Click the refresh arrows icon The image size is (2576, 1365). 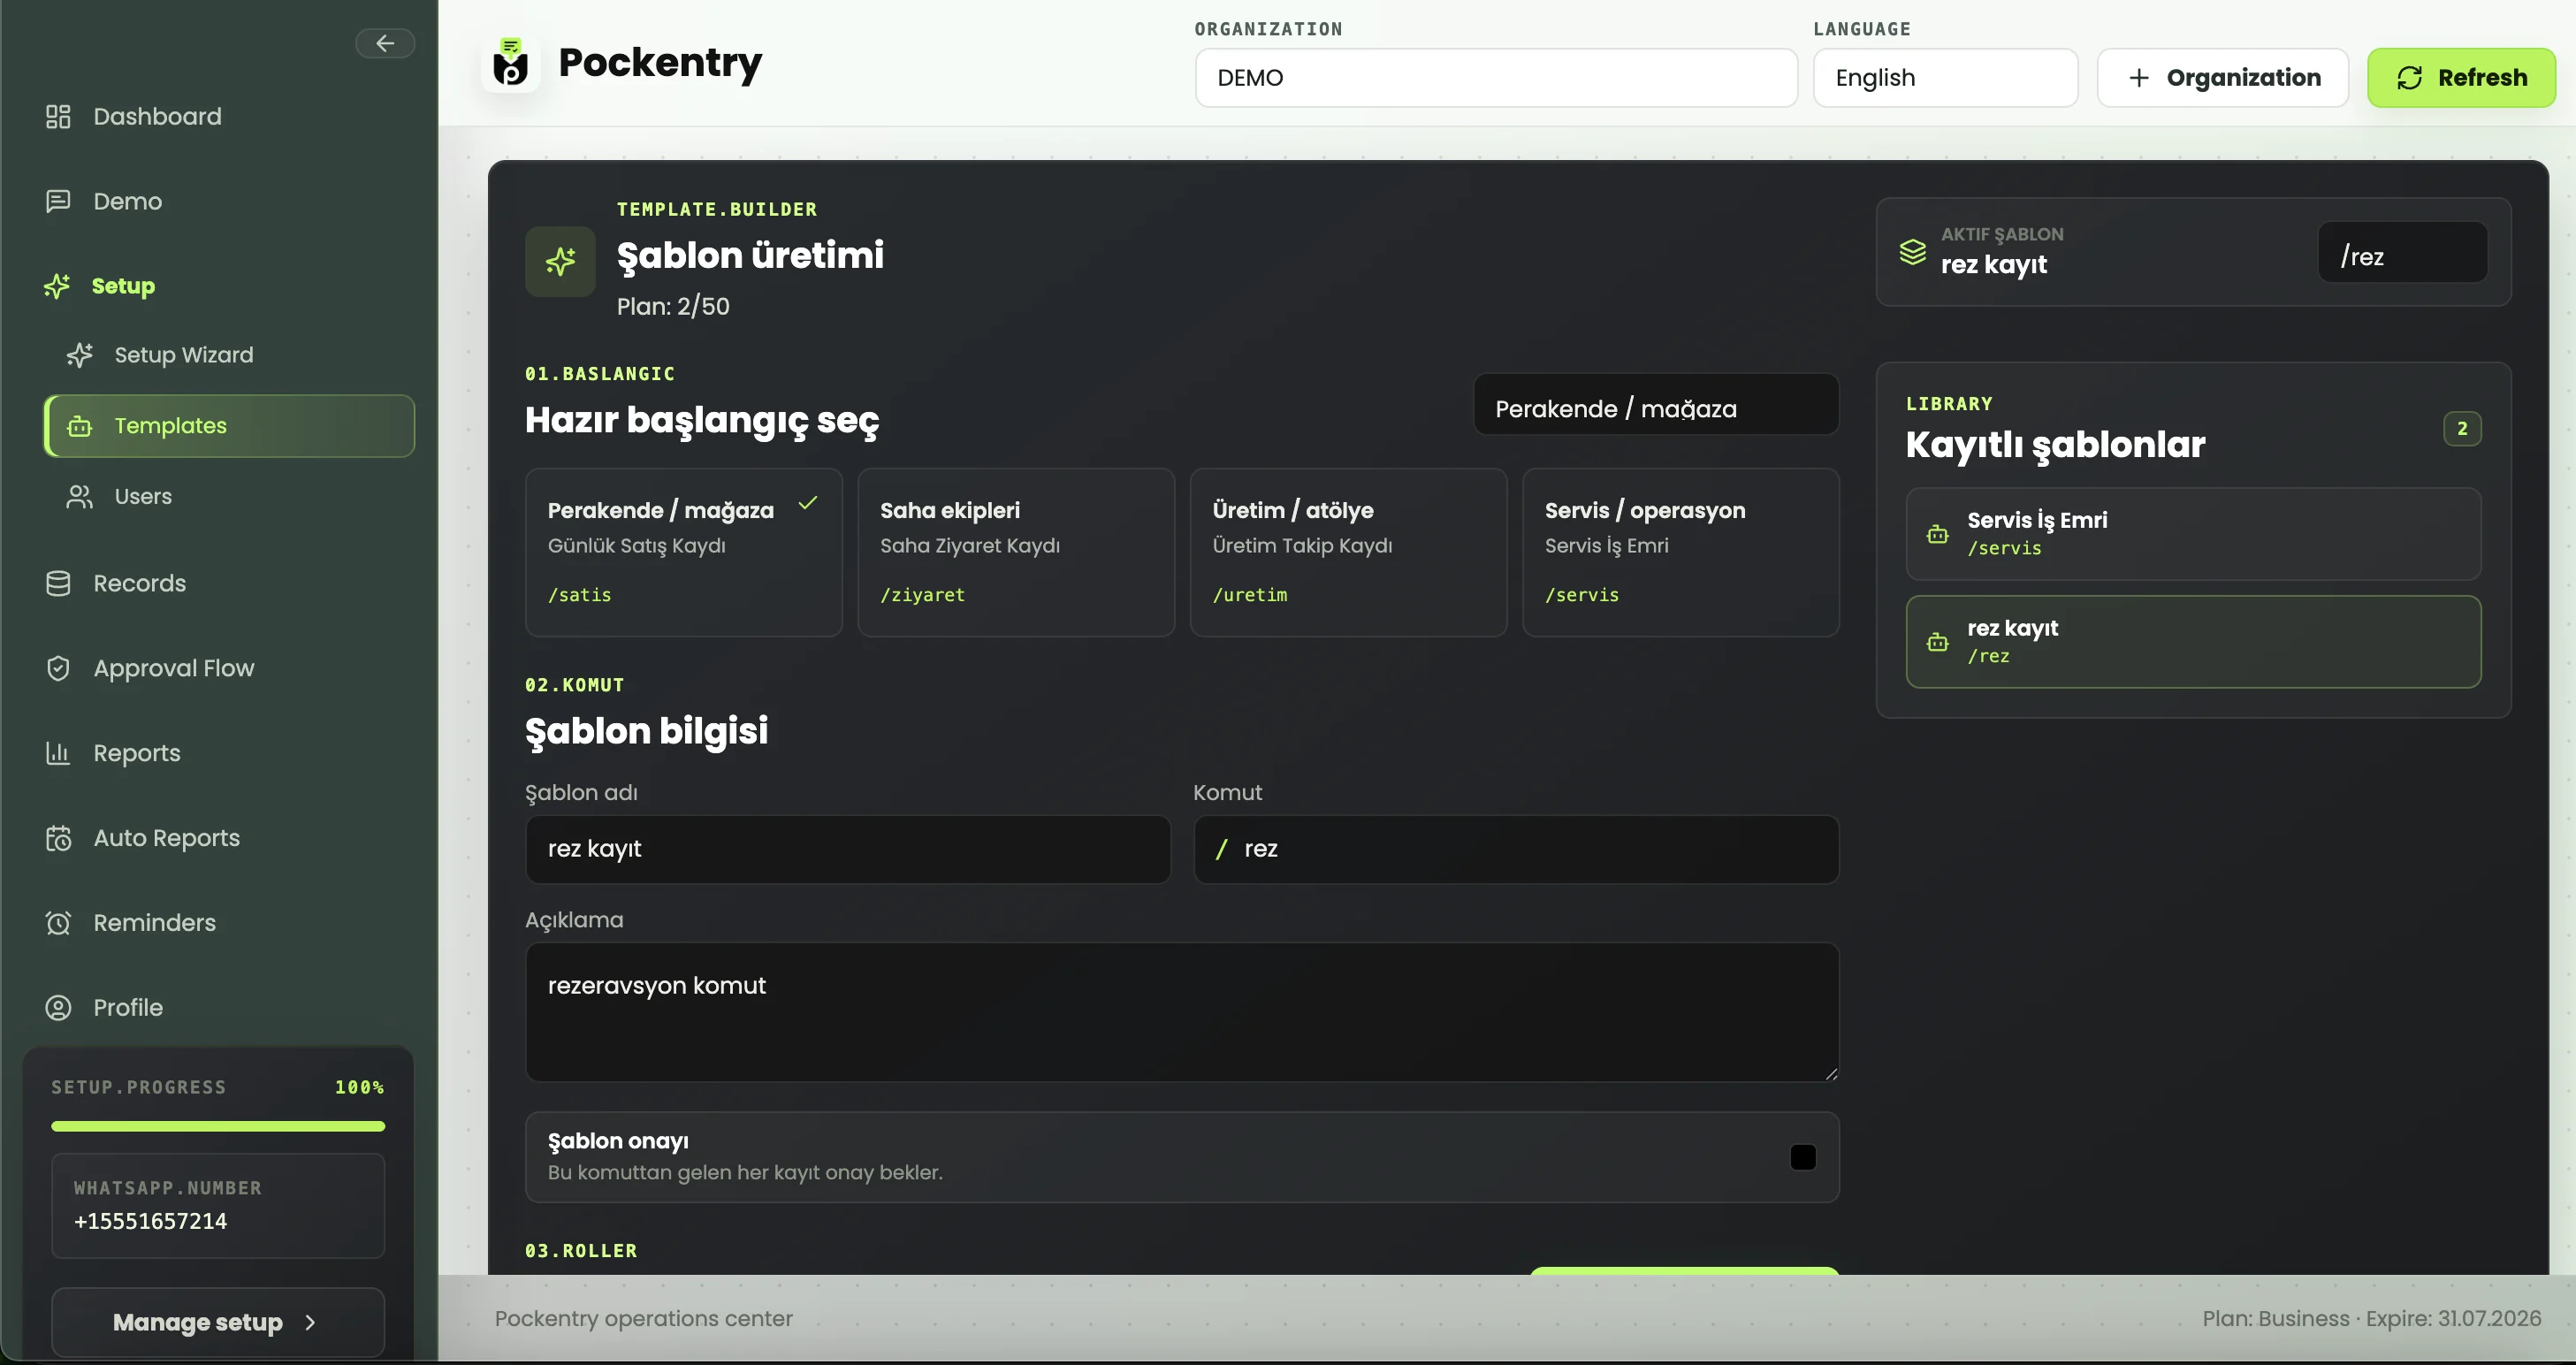(x=2409, y=78)
